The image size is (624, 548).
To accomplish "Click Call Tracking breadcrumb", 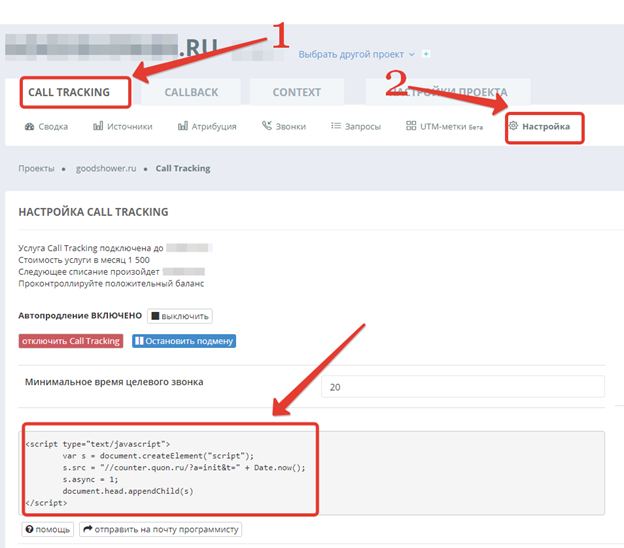I will [183, 168].
